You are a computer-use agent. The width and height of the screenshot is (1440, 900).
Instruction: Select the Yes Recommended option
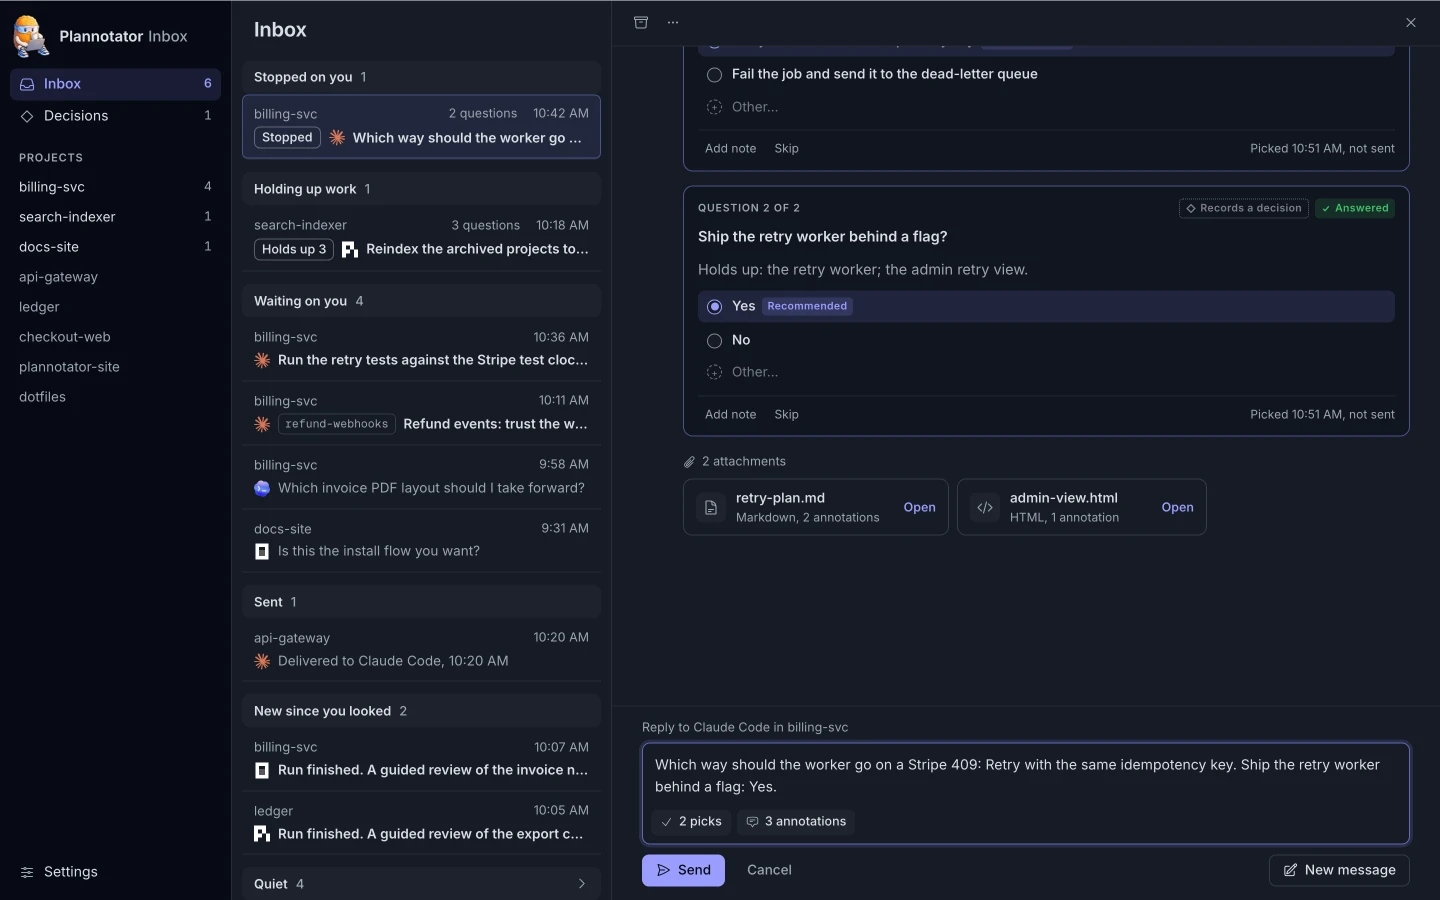point(1046,306)
